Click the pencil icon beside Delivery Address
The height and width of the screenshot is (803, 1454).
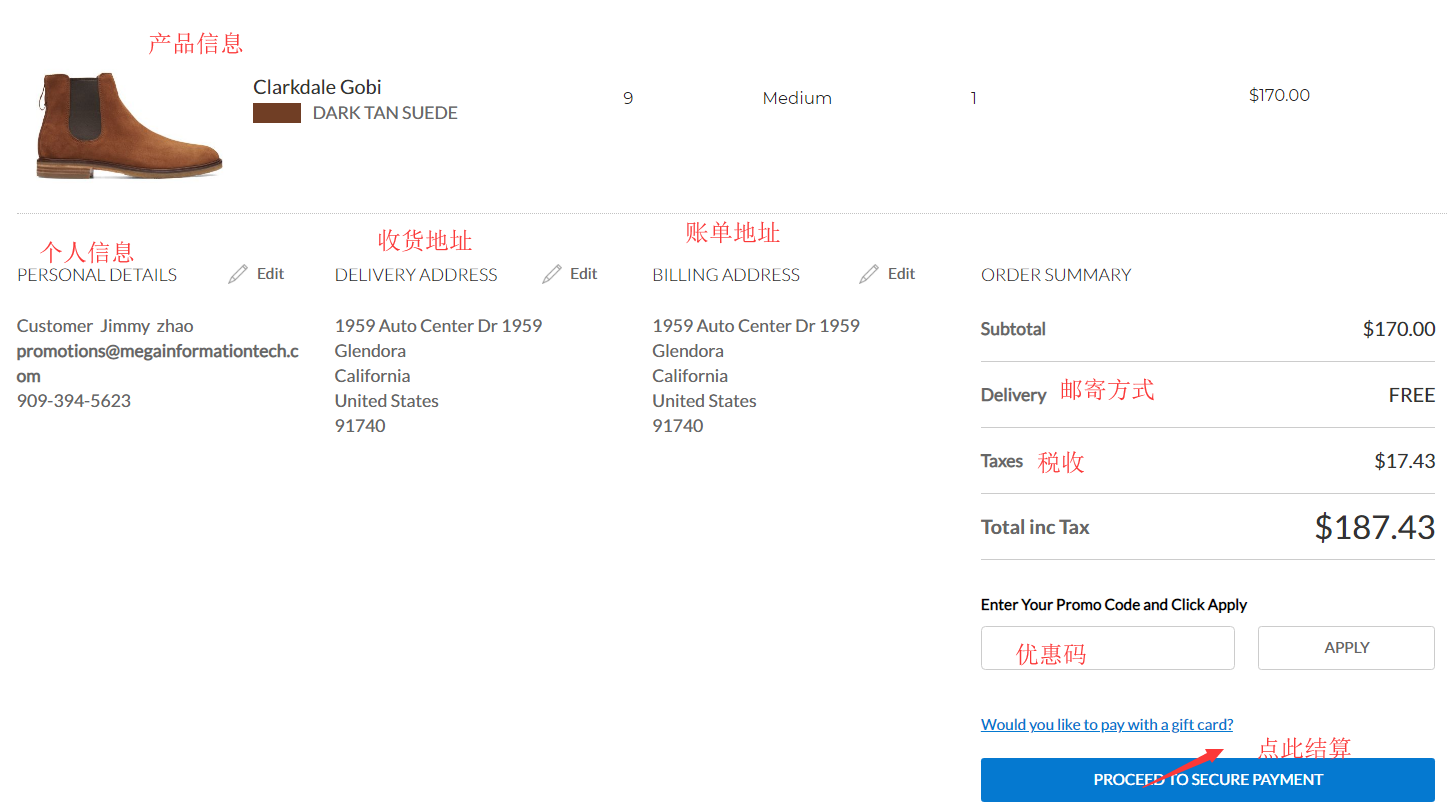552,274
